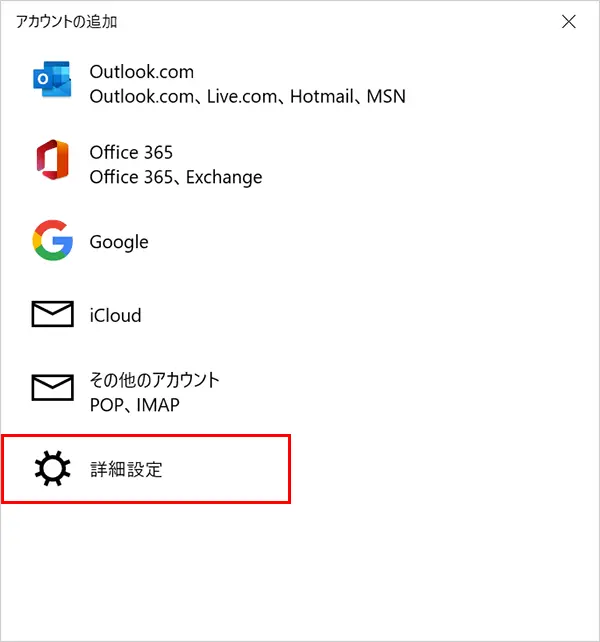Click the envelope icon beside その他のアカウント
Image resolution: width=600 pixels, height=642 pixels.
[x=52, y=387]
